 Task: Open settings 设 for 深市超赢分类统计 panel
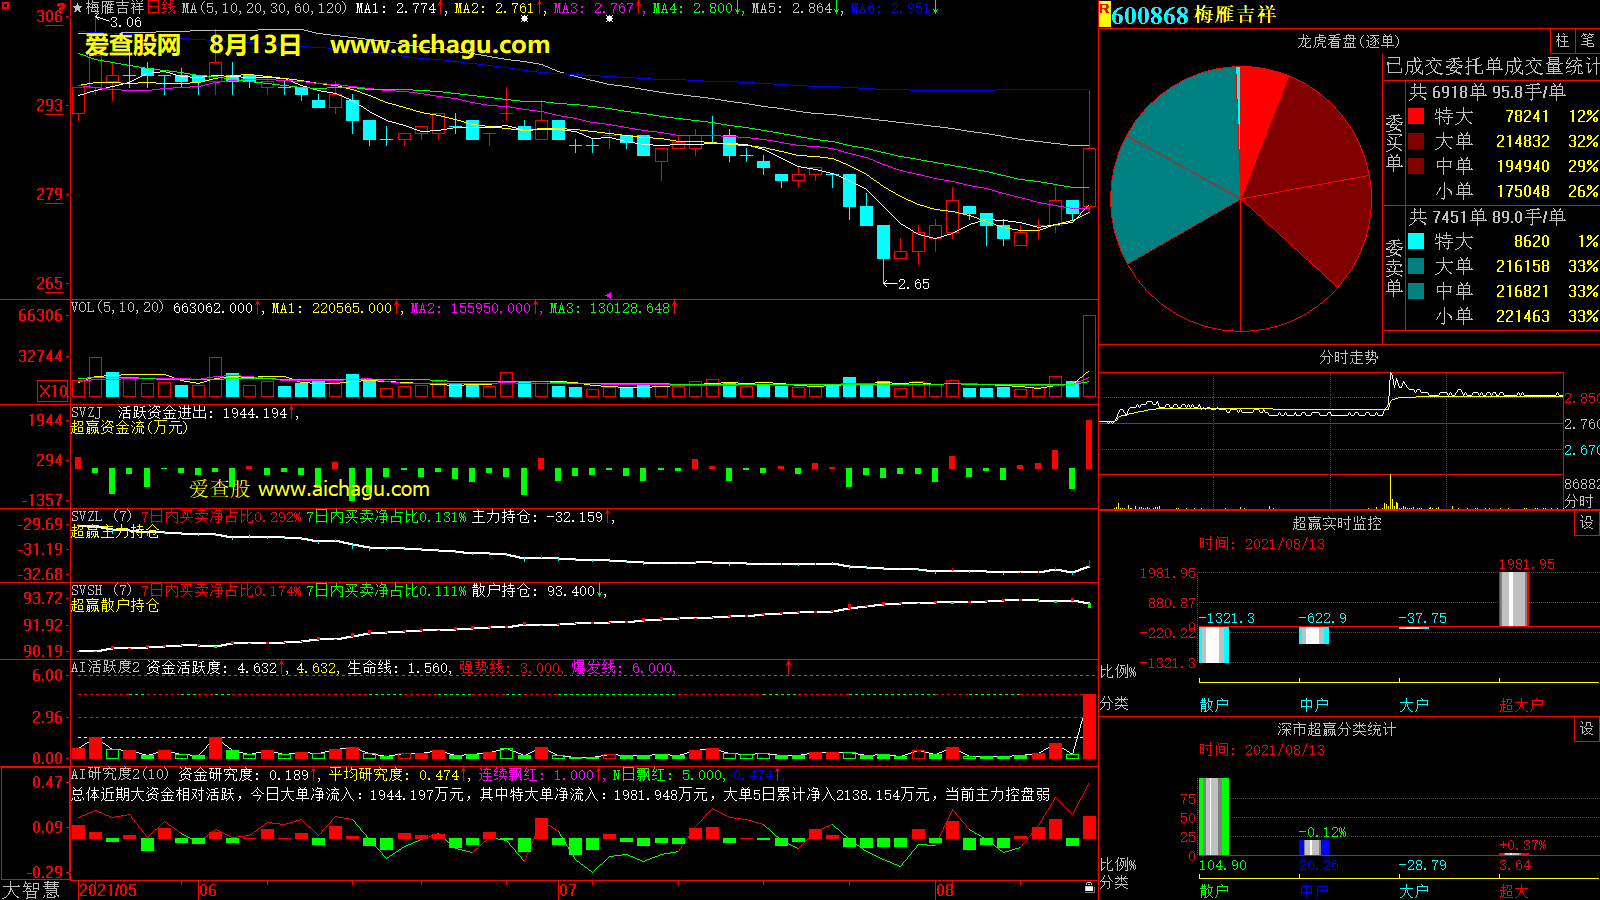tap(1587, 729)
